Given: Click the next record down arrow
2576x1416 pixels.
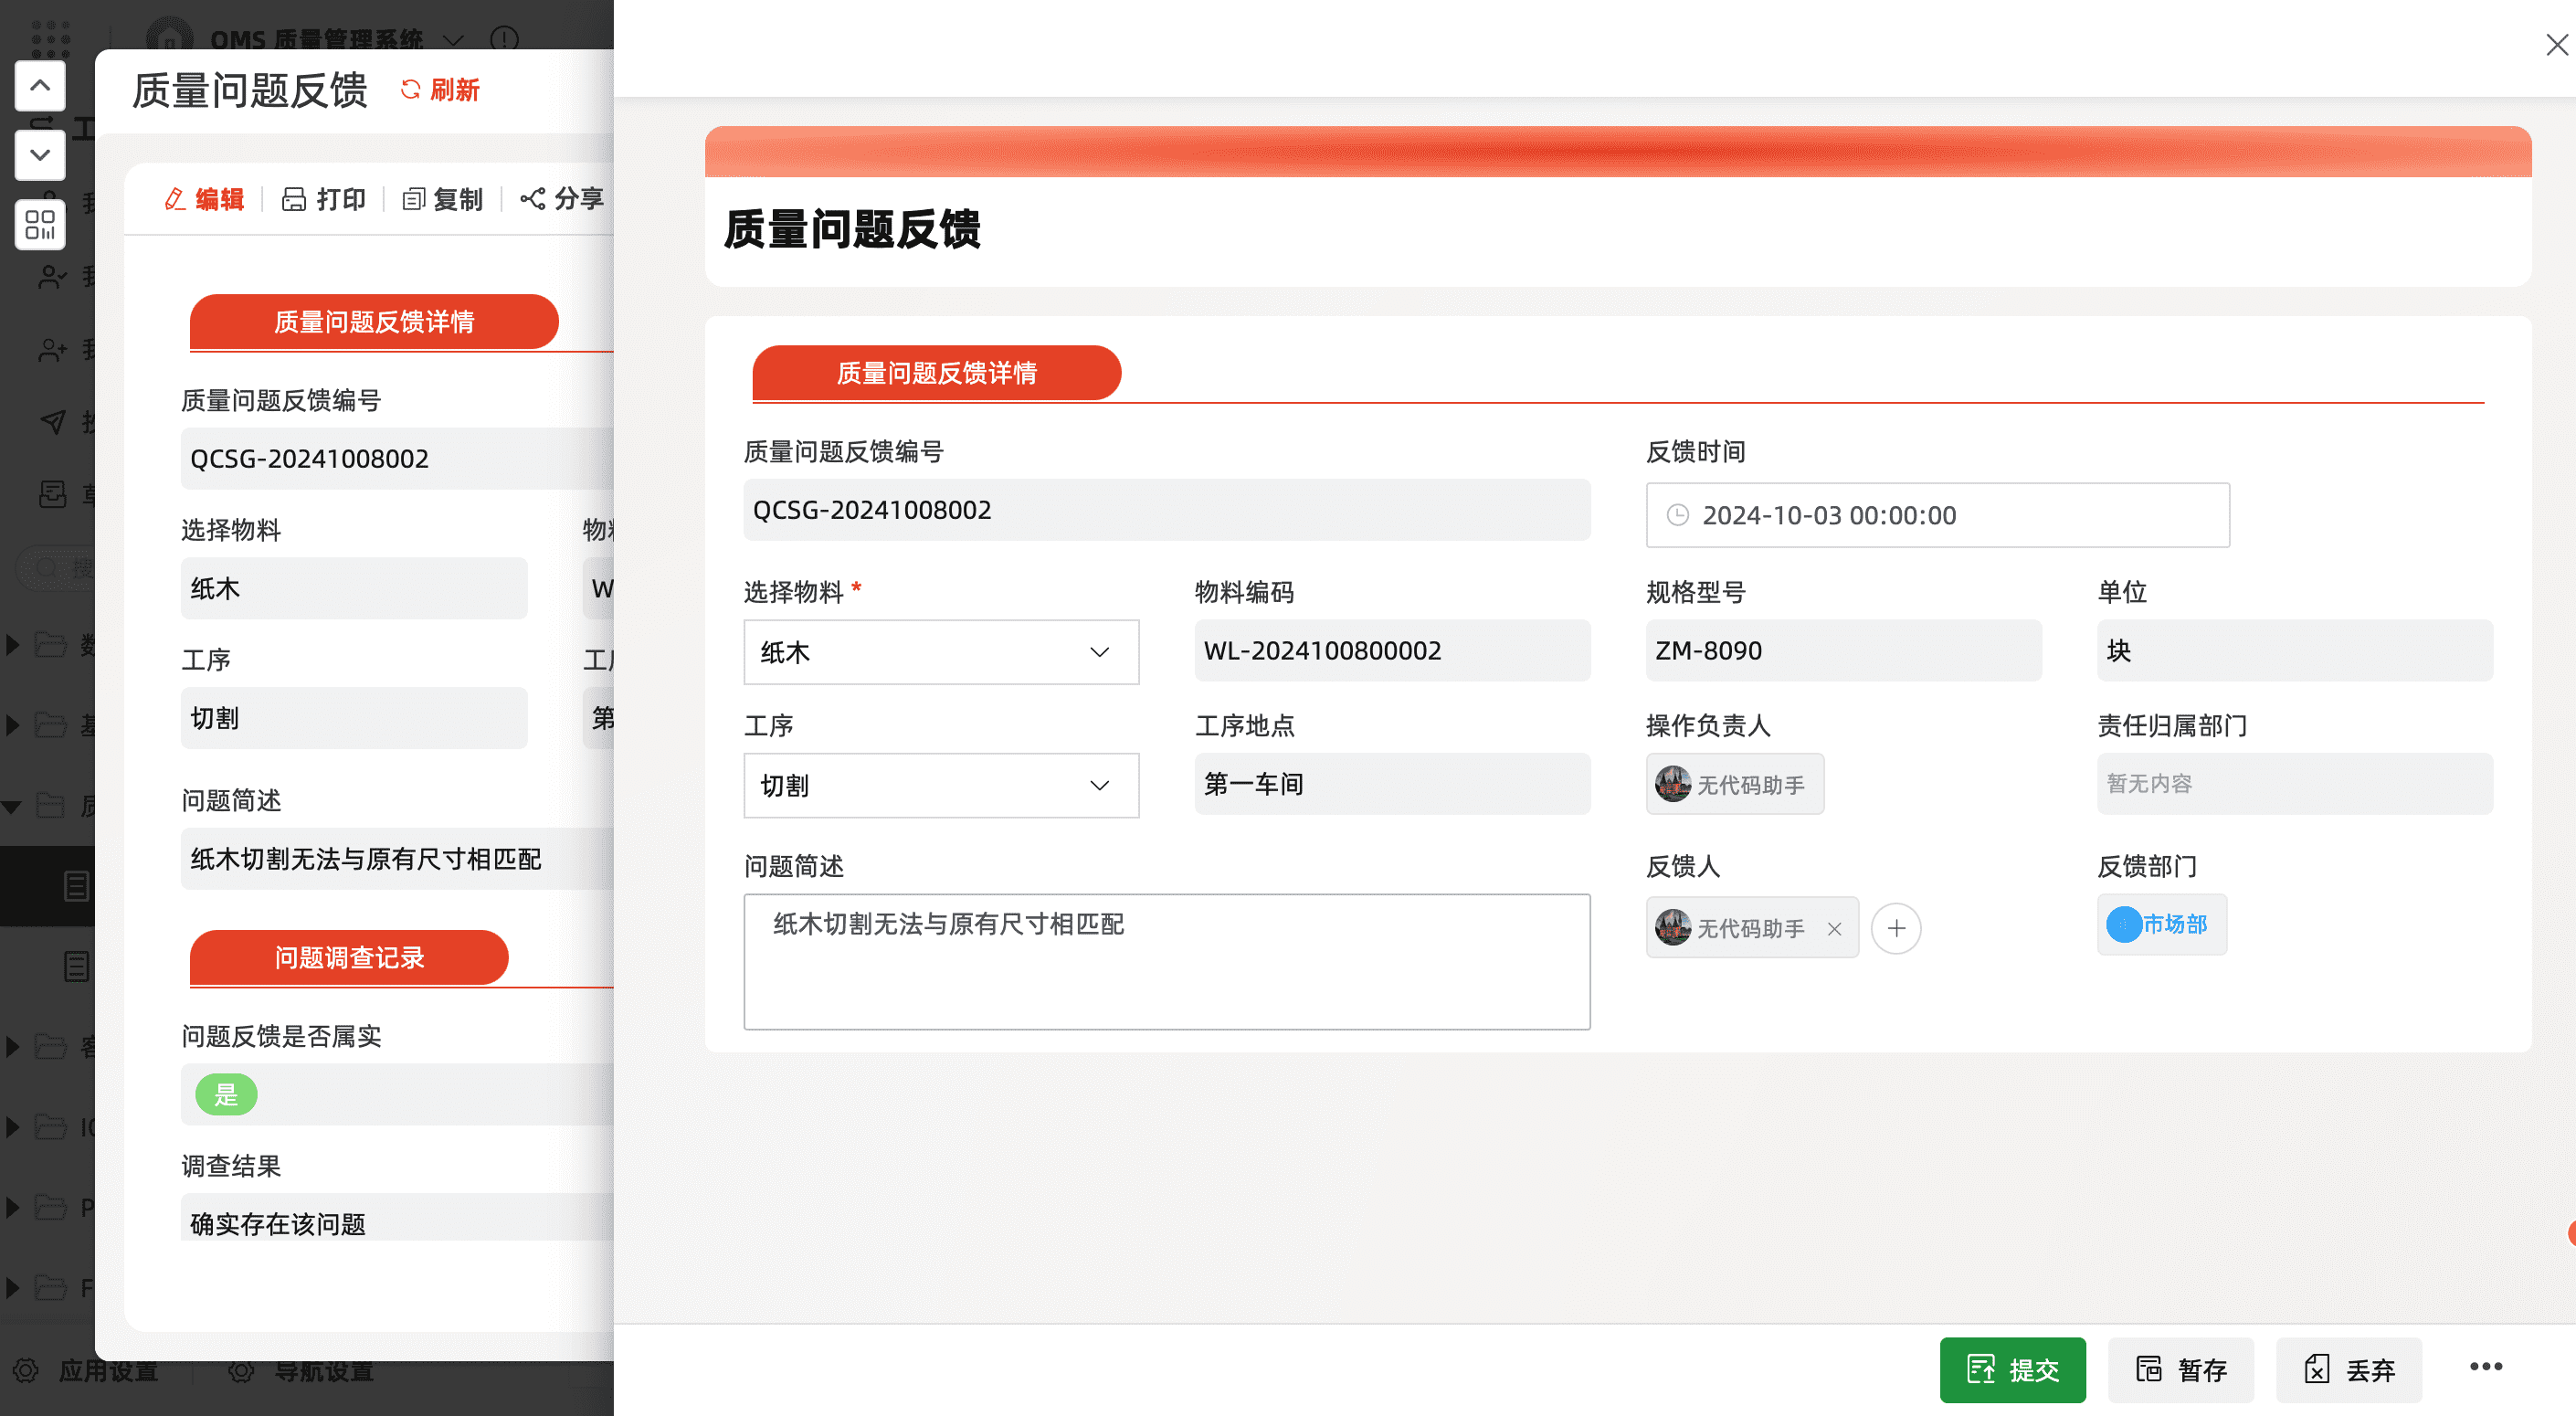Looking at the screenshot, I should [x=40, y=155].
